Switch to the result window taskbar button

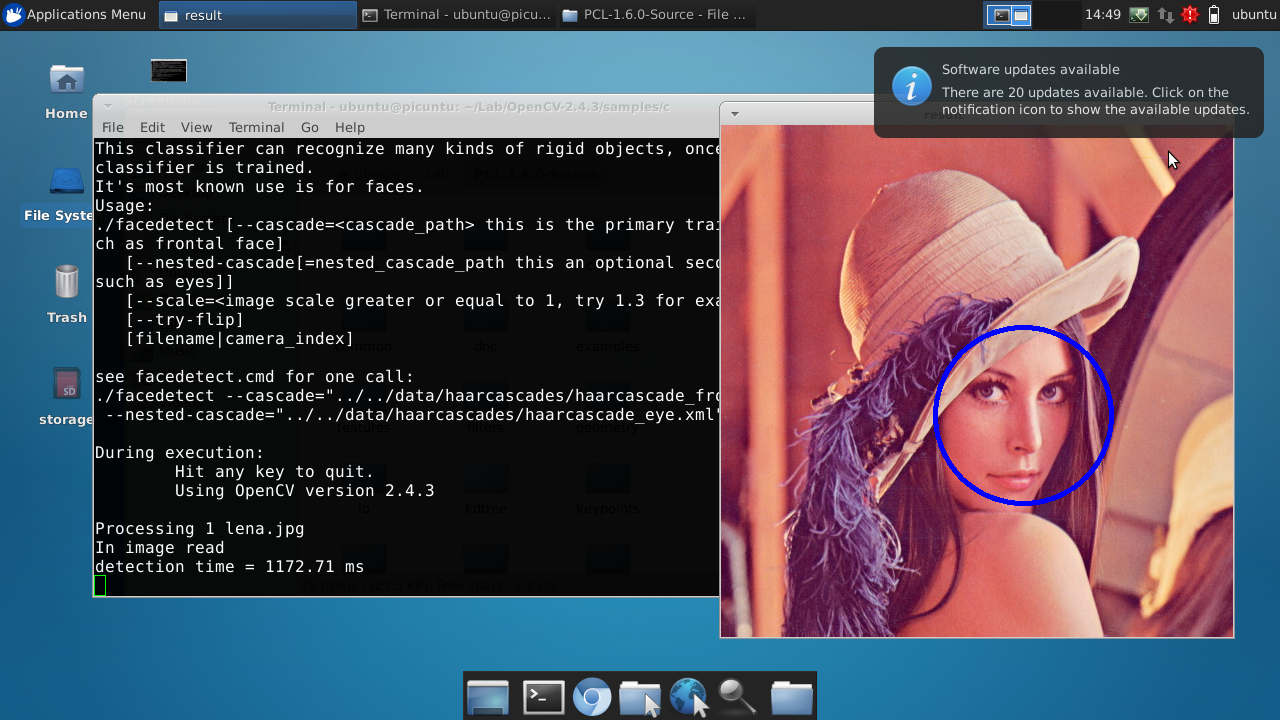pos(257,15)
